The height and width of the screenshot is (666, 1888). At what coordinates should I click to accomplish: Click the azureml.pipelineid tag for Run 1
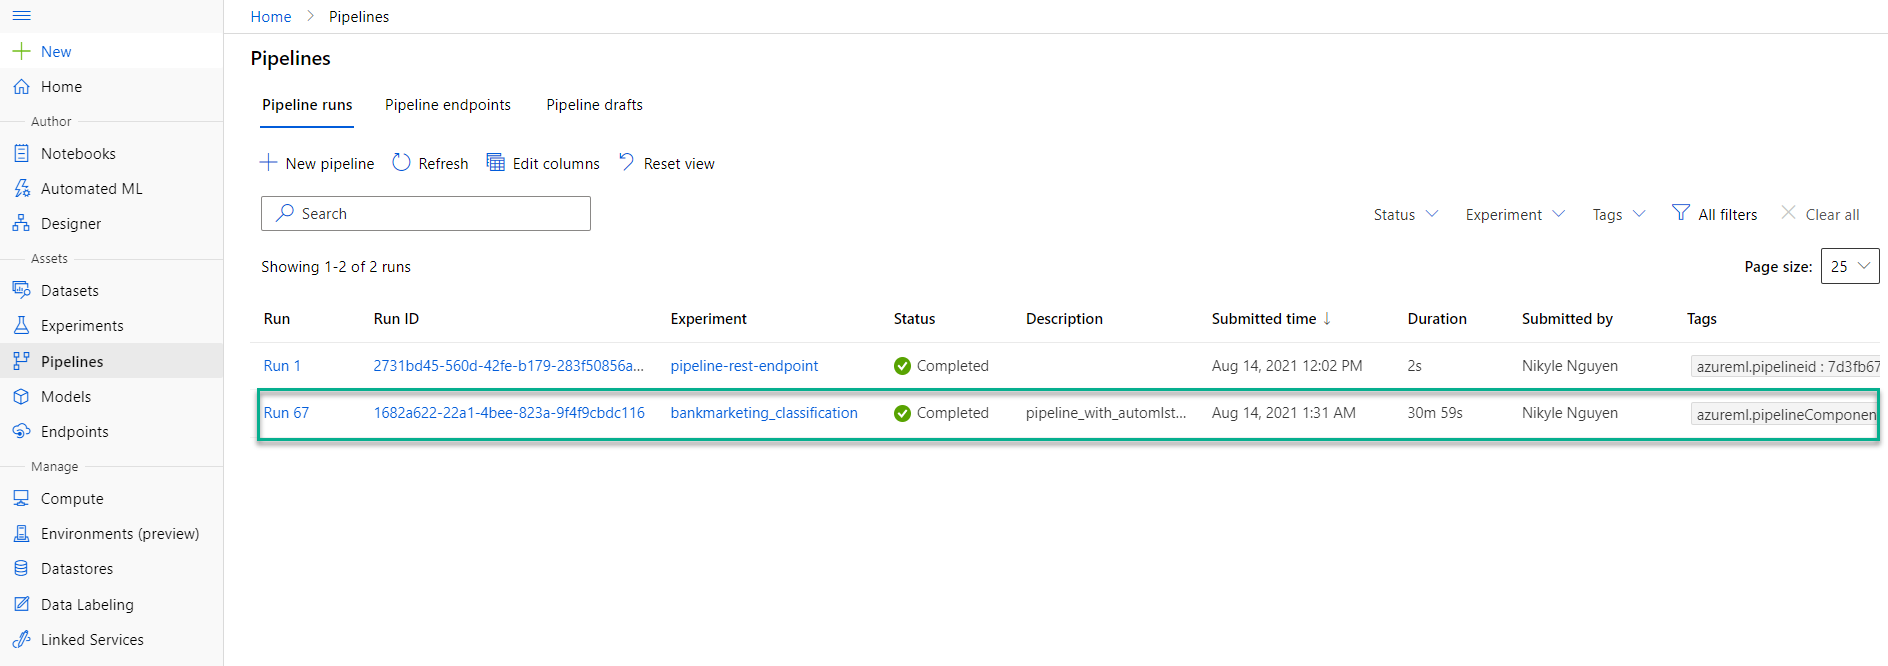[x=1785, y=366]
